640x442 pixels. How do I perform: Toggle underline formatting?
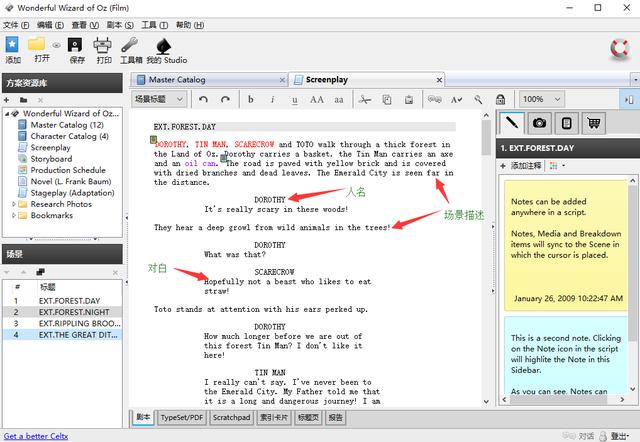(295, 100)
